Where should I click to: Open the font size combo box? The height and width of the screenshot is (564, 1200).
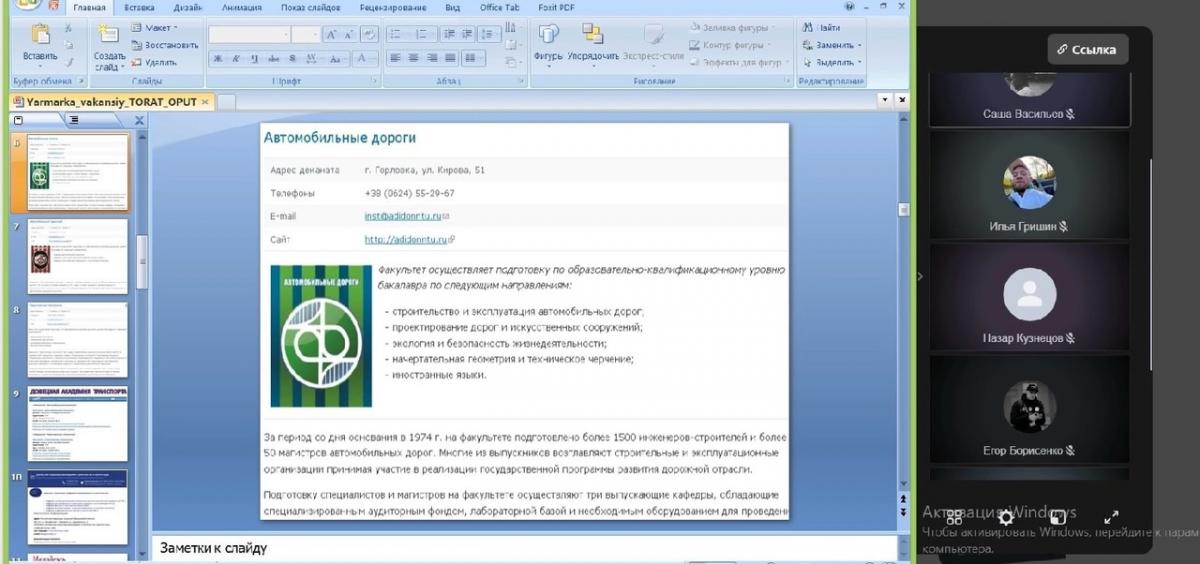[305, 35]
